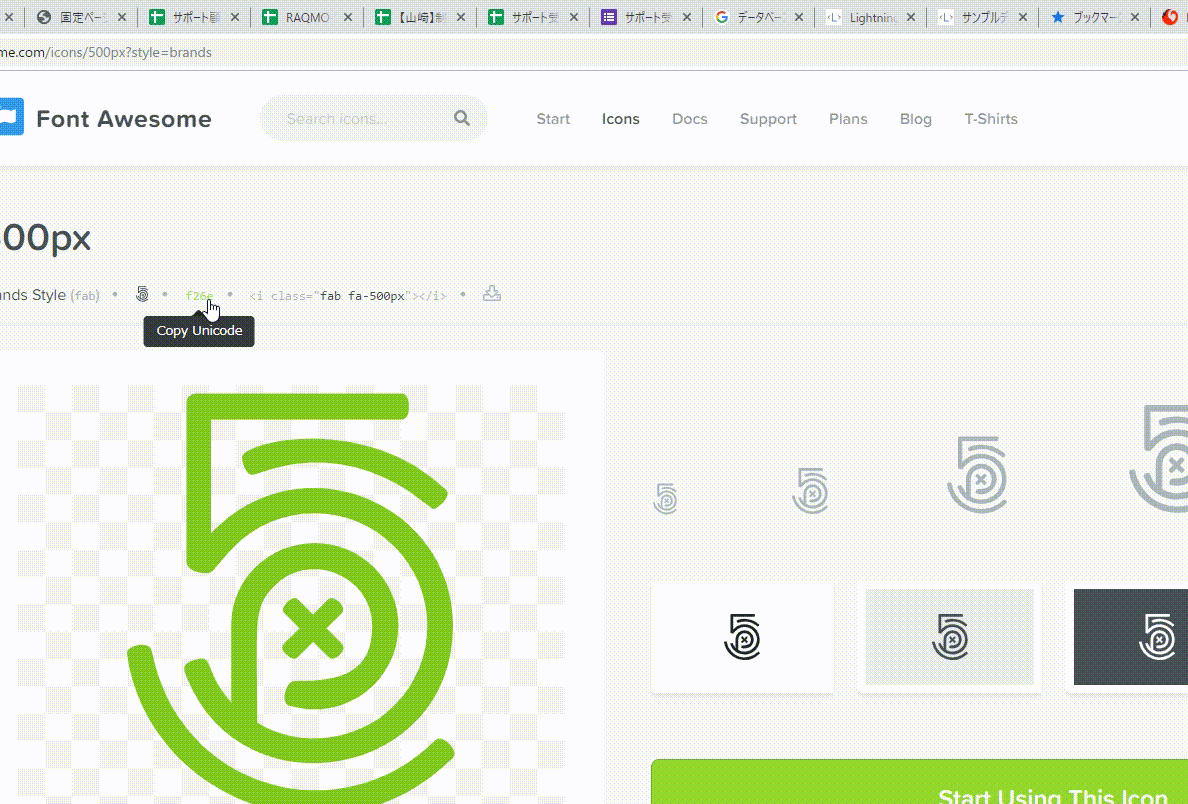Click the globe favicon on the 固定ページ tab
This screenshot has width=1188, height=804.
tap(44, 17)
